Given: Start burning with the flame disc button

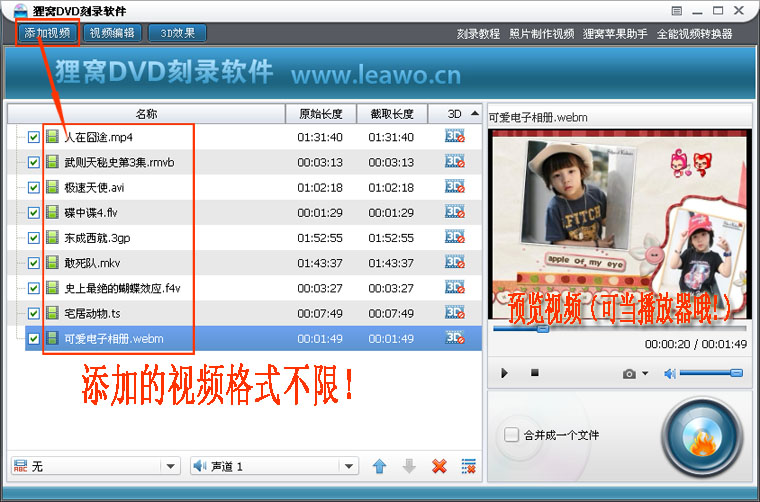Looking at the screenshot, I should click(x=702, y=438).
